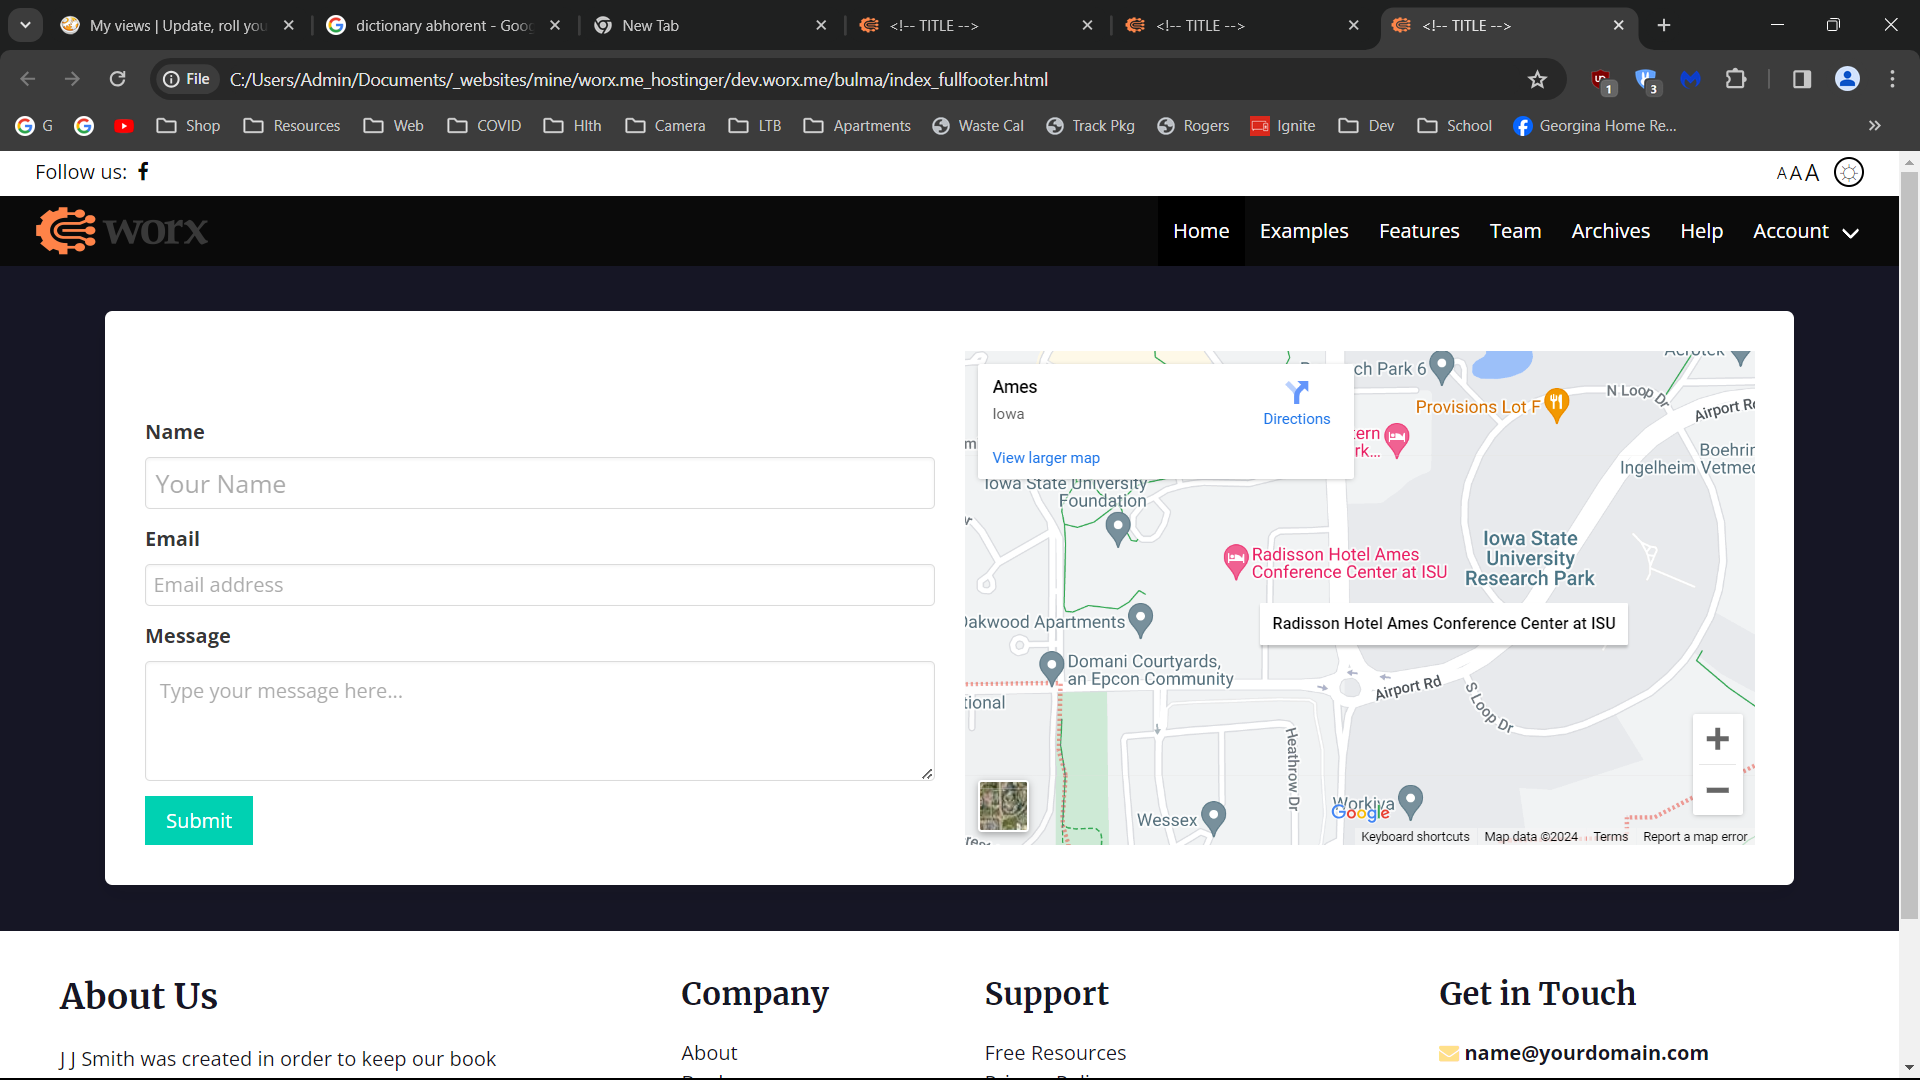Expand the Account dropdown menu
Screen dimensions: 1920x1080
pyautogui.click(x=1805, y=231)
